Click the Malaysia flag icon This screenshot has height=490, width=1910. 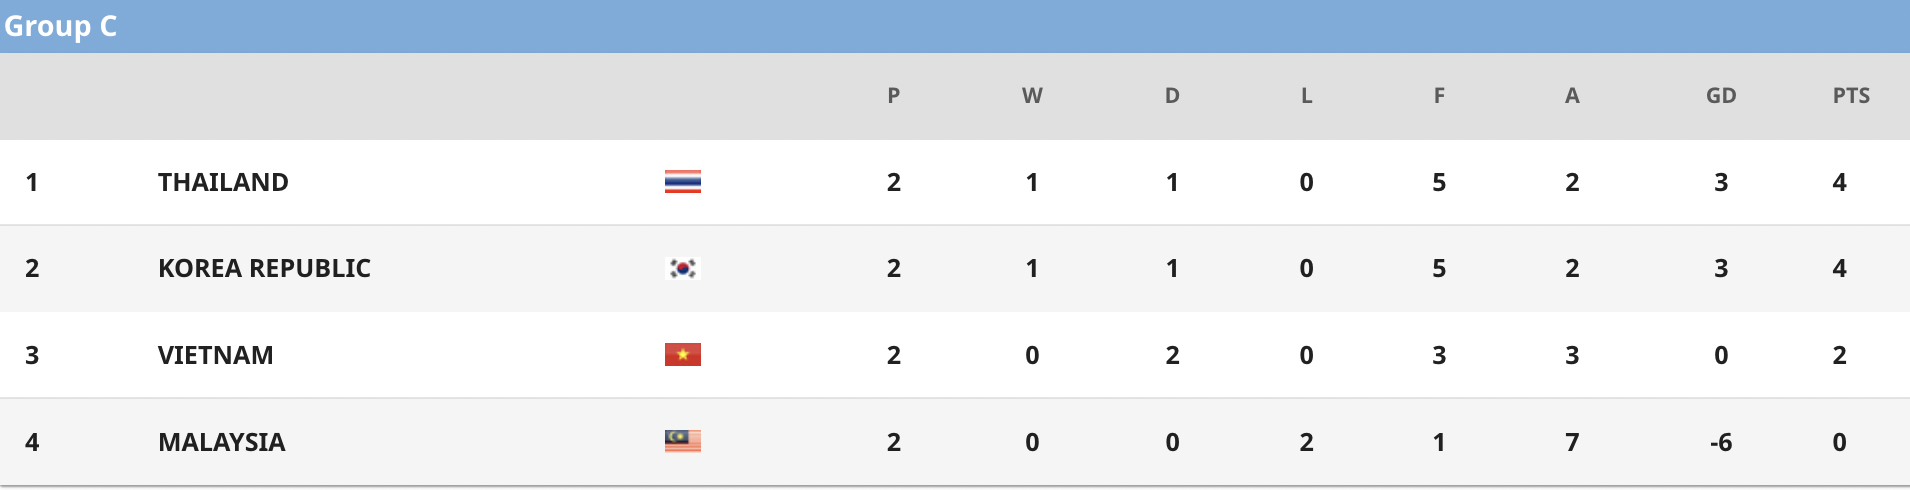point(683,441)
